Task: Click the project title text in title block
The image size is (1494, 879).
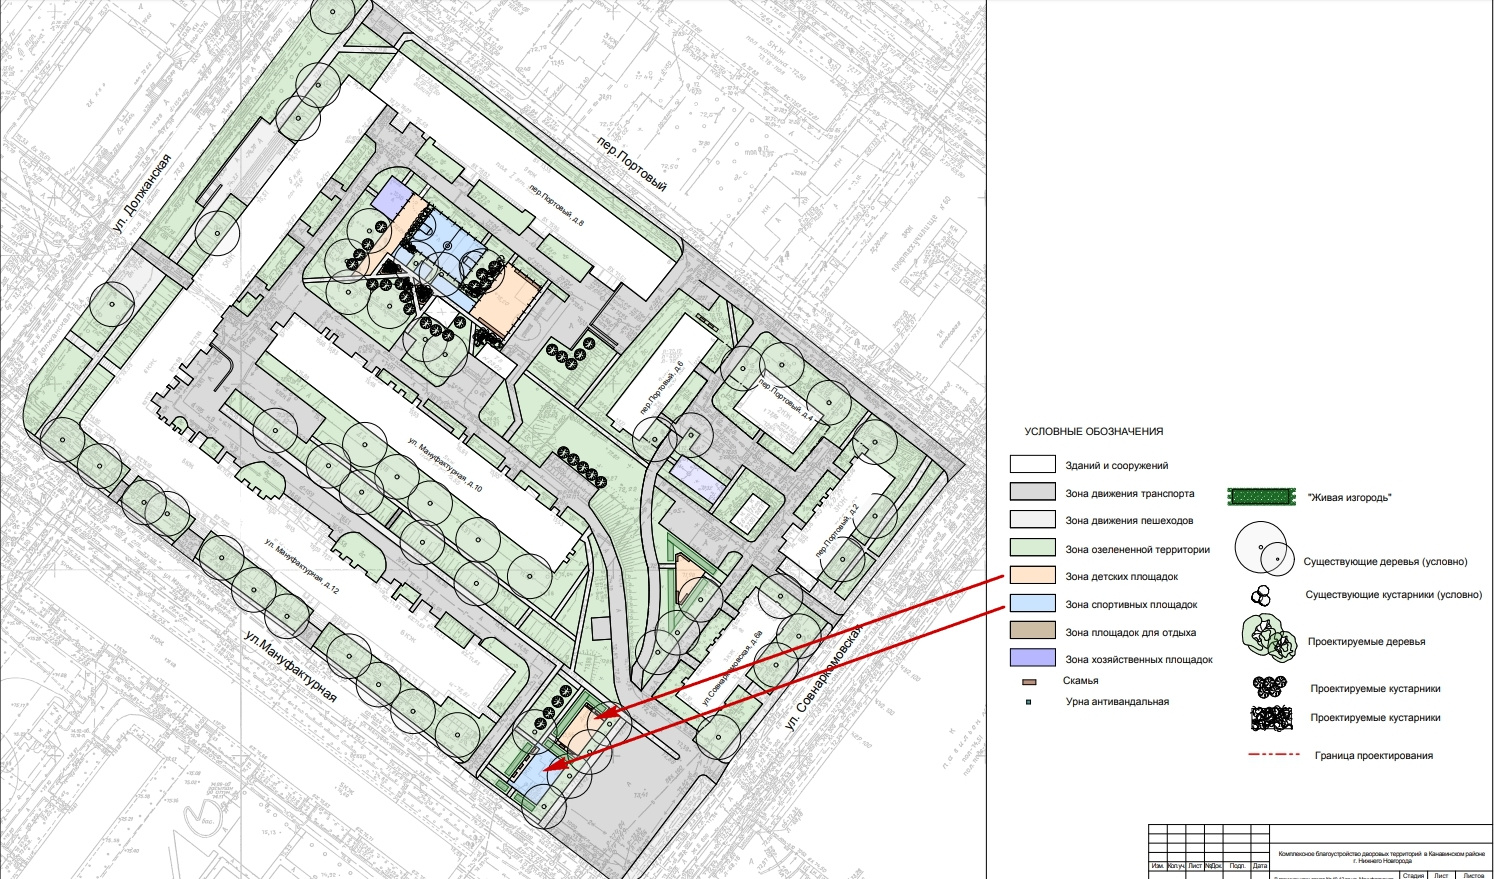Action: tap(1382, 857)
